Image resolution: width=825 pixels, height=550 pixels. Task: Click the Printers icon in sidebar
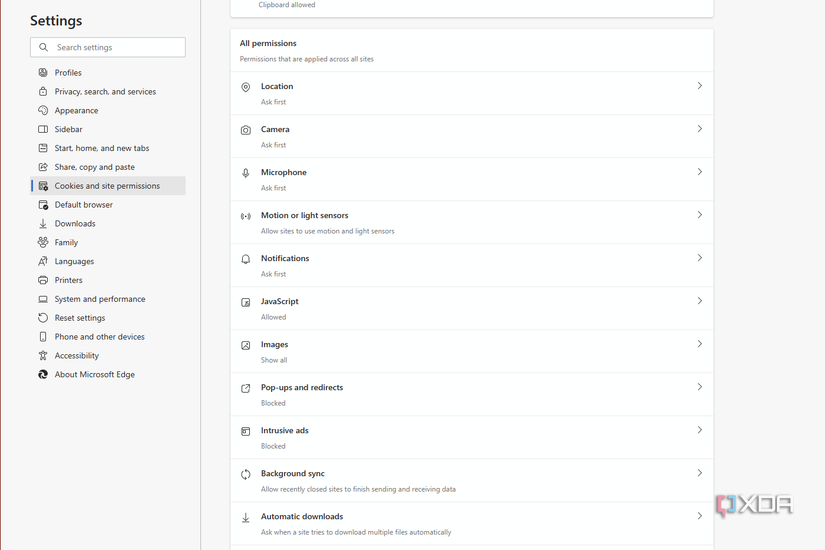tap(43, 280)
